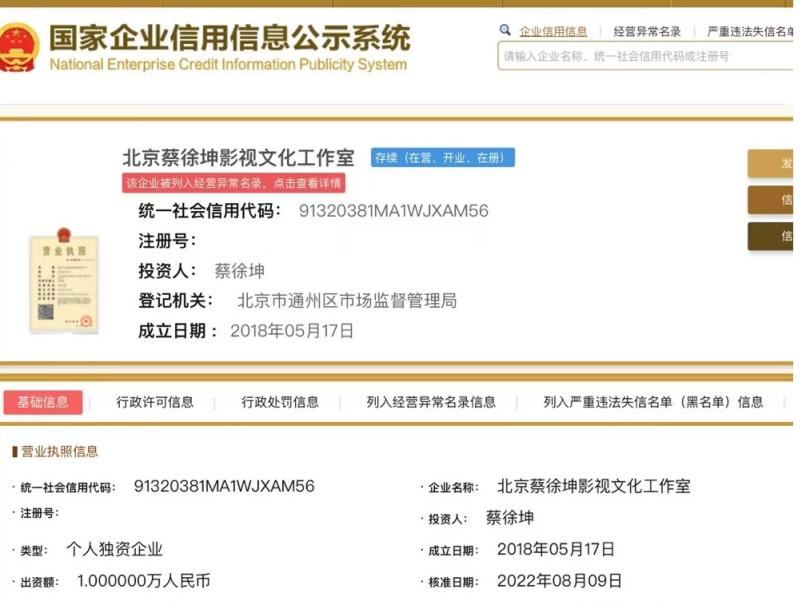This screenshot has height=601, width=802.
Task: Click the national emblem logo
Action: click(x=19, y=46)
